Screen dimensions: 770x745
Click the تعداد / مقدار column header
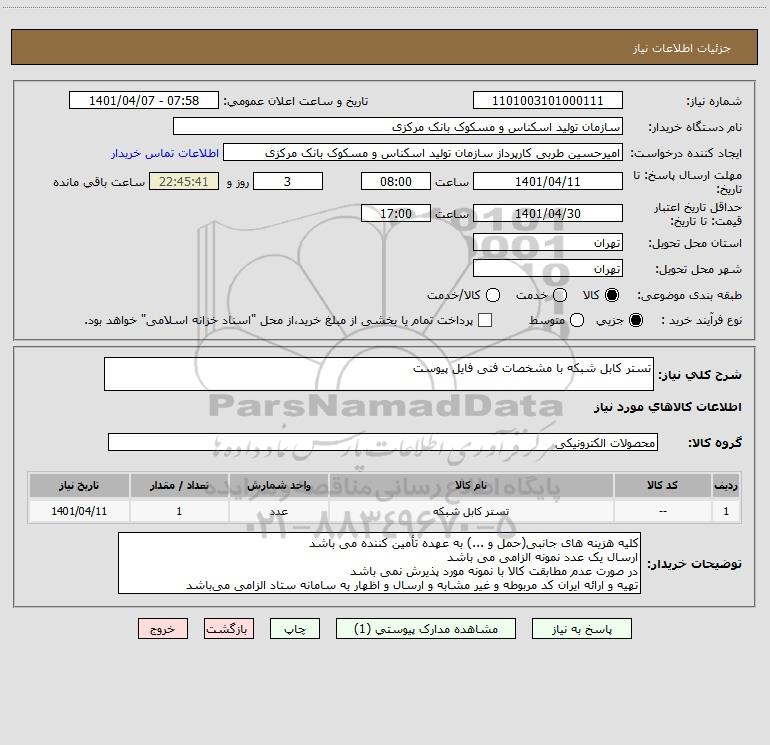point(179,485)
